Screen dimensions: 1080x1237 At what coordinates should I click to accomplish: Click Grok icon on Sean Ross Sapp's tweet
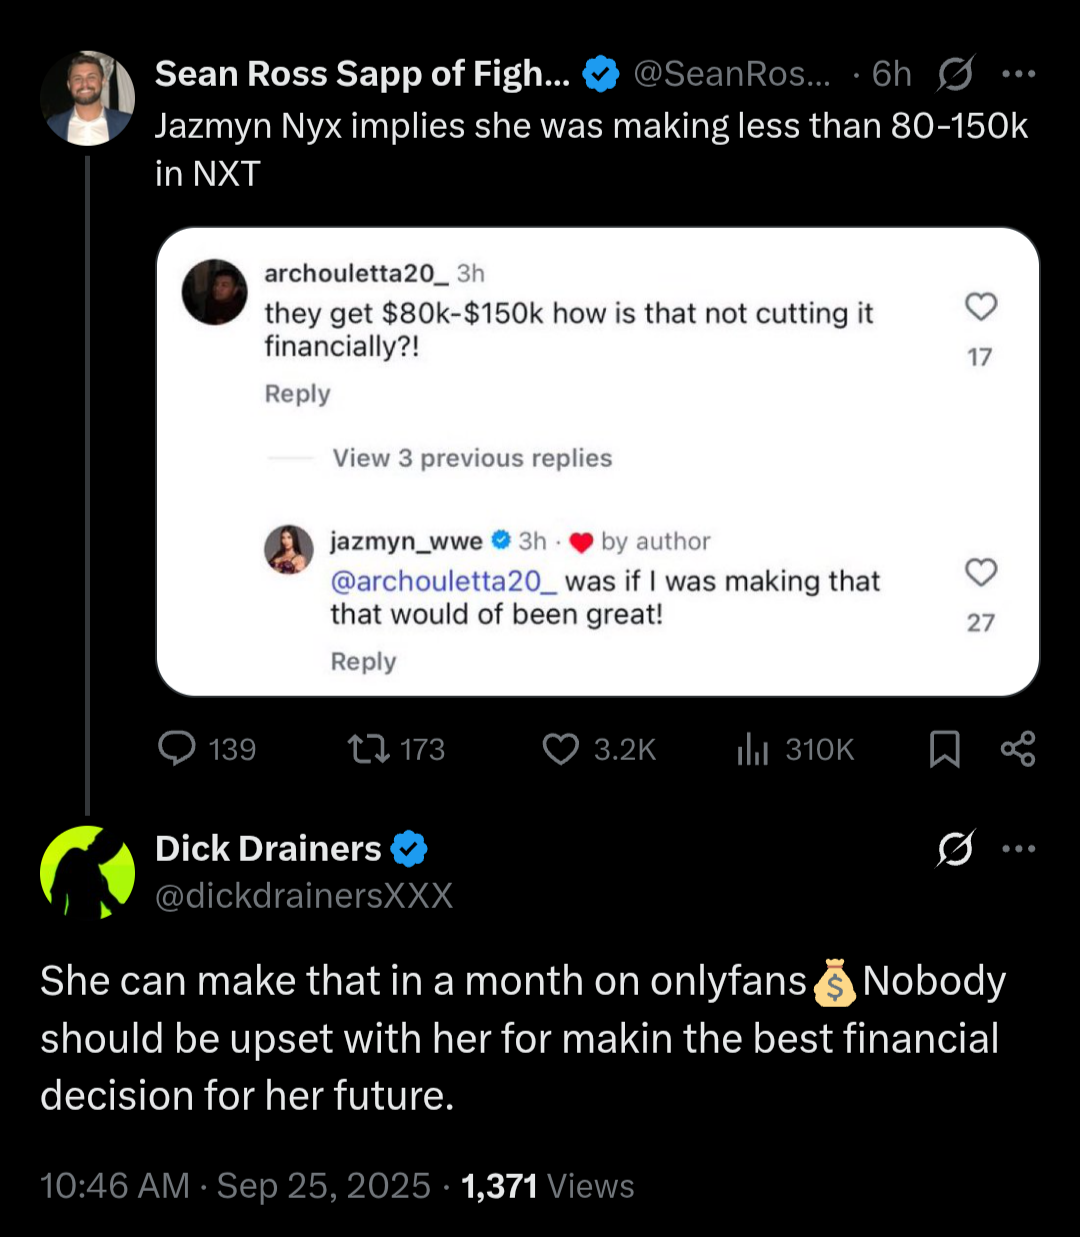click(x=956, y=74)
